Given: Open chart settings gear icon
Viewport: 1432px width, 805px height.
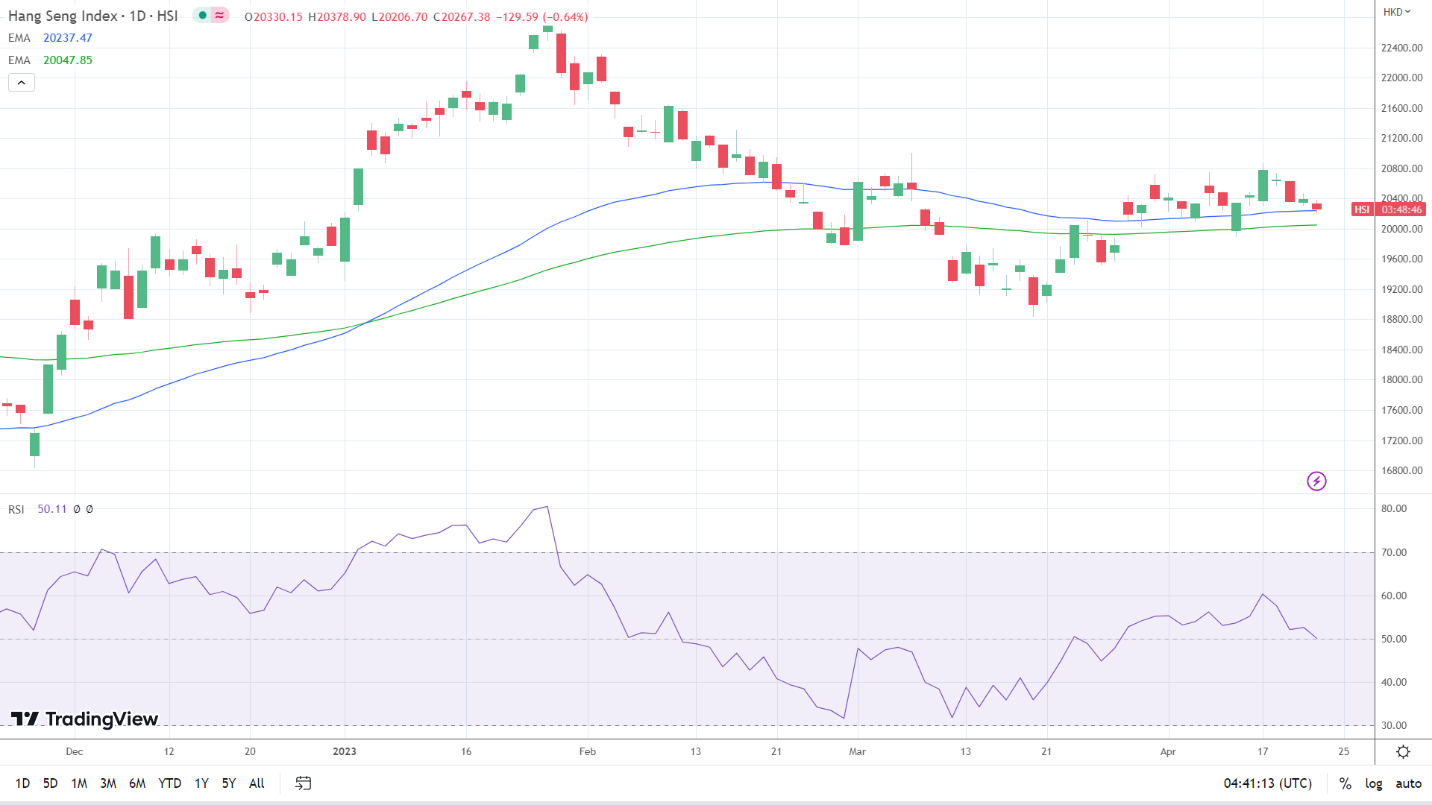Looking at the screenshot, I should (1403, 752).
